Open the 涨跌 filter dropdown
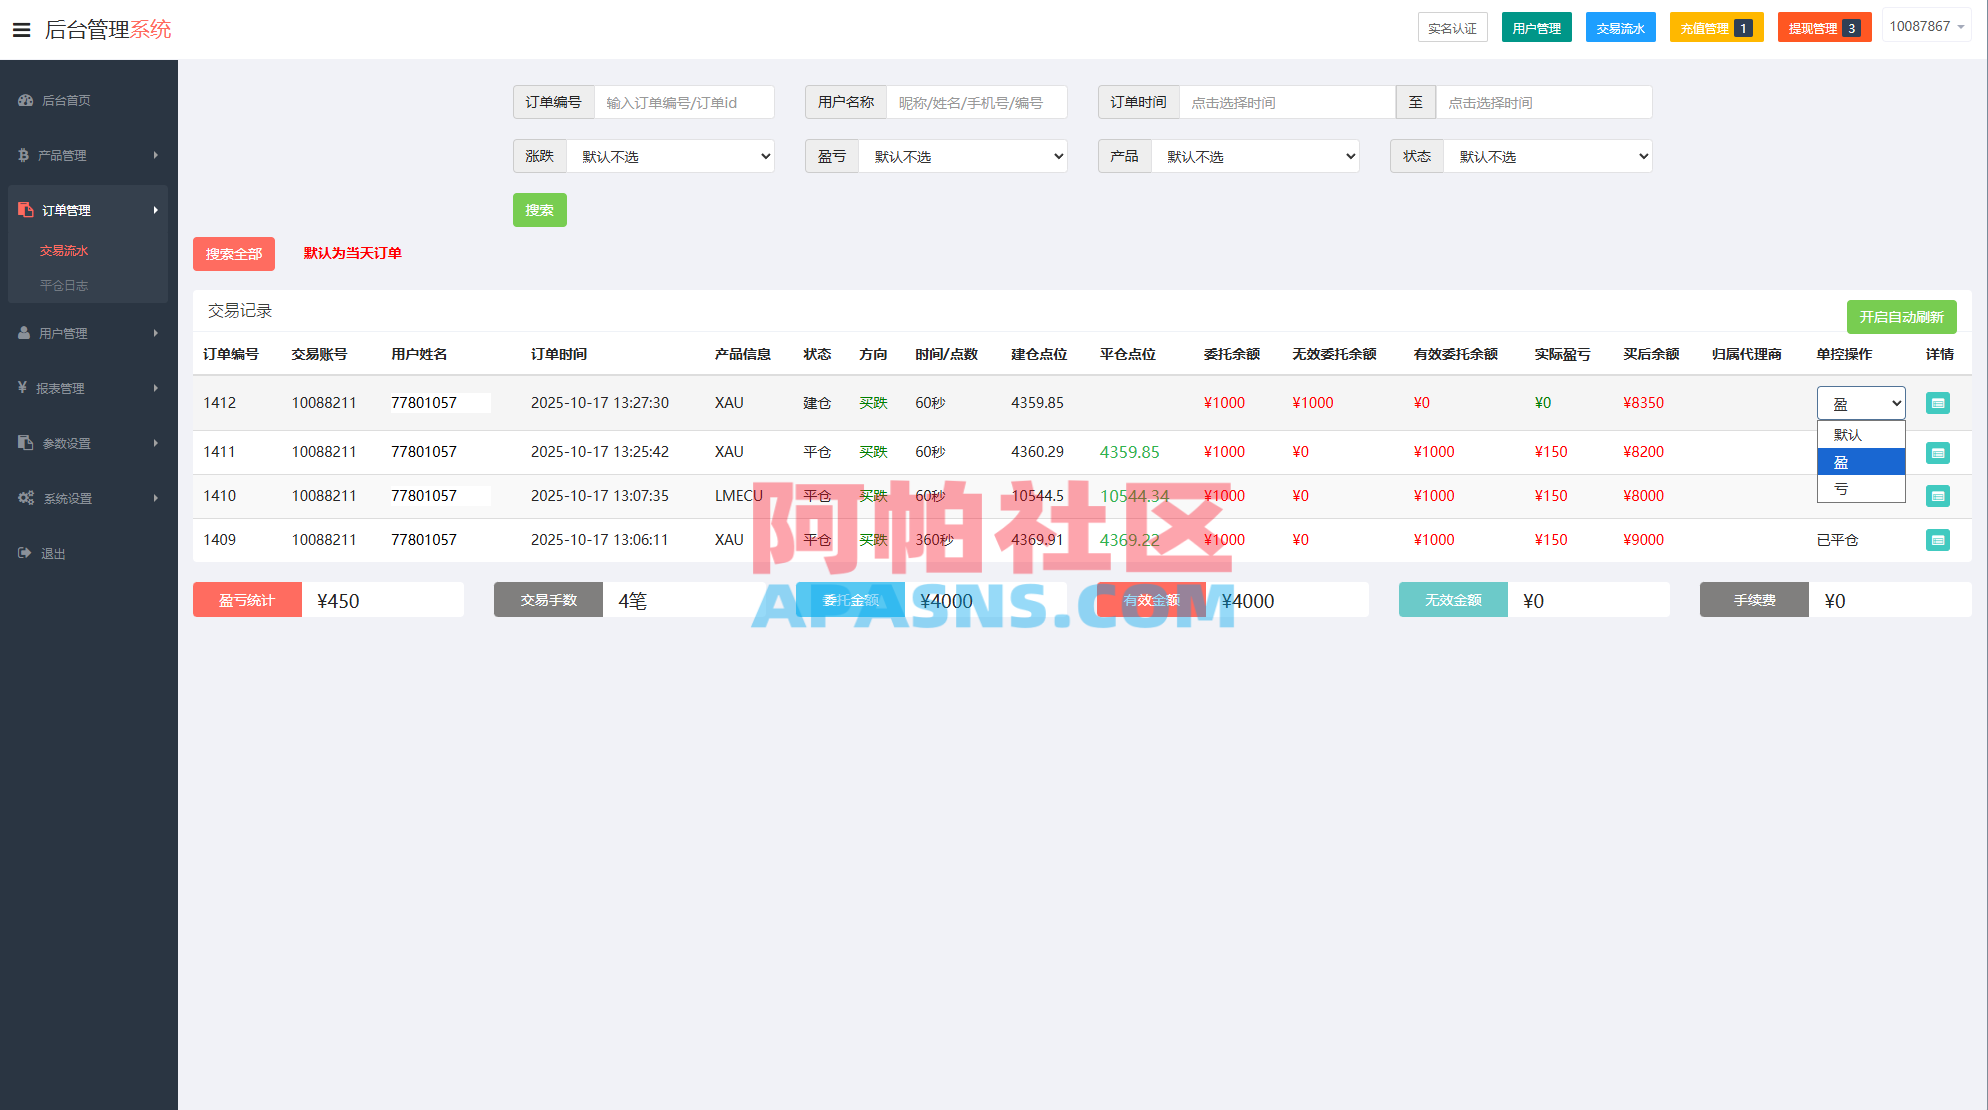 (670, 157)
